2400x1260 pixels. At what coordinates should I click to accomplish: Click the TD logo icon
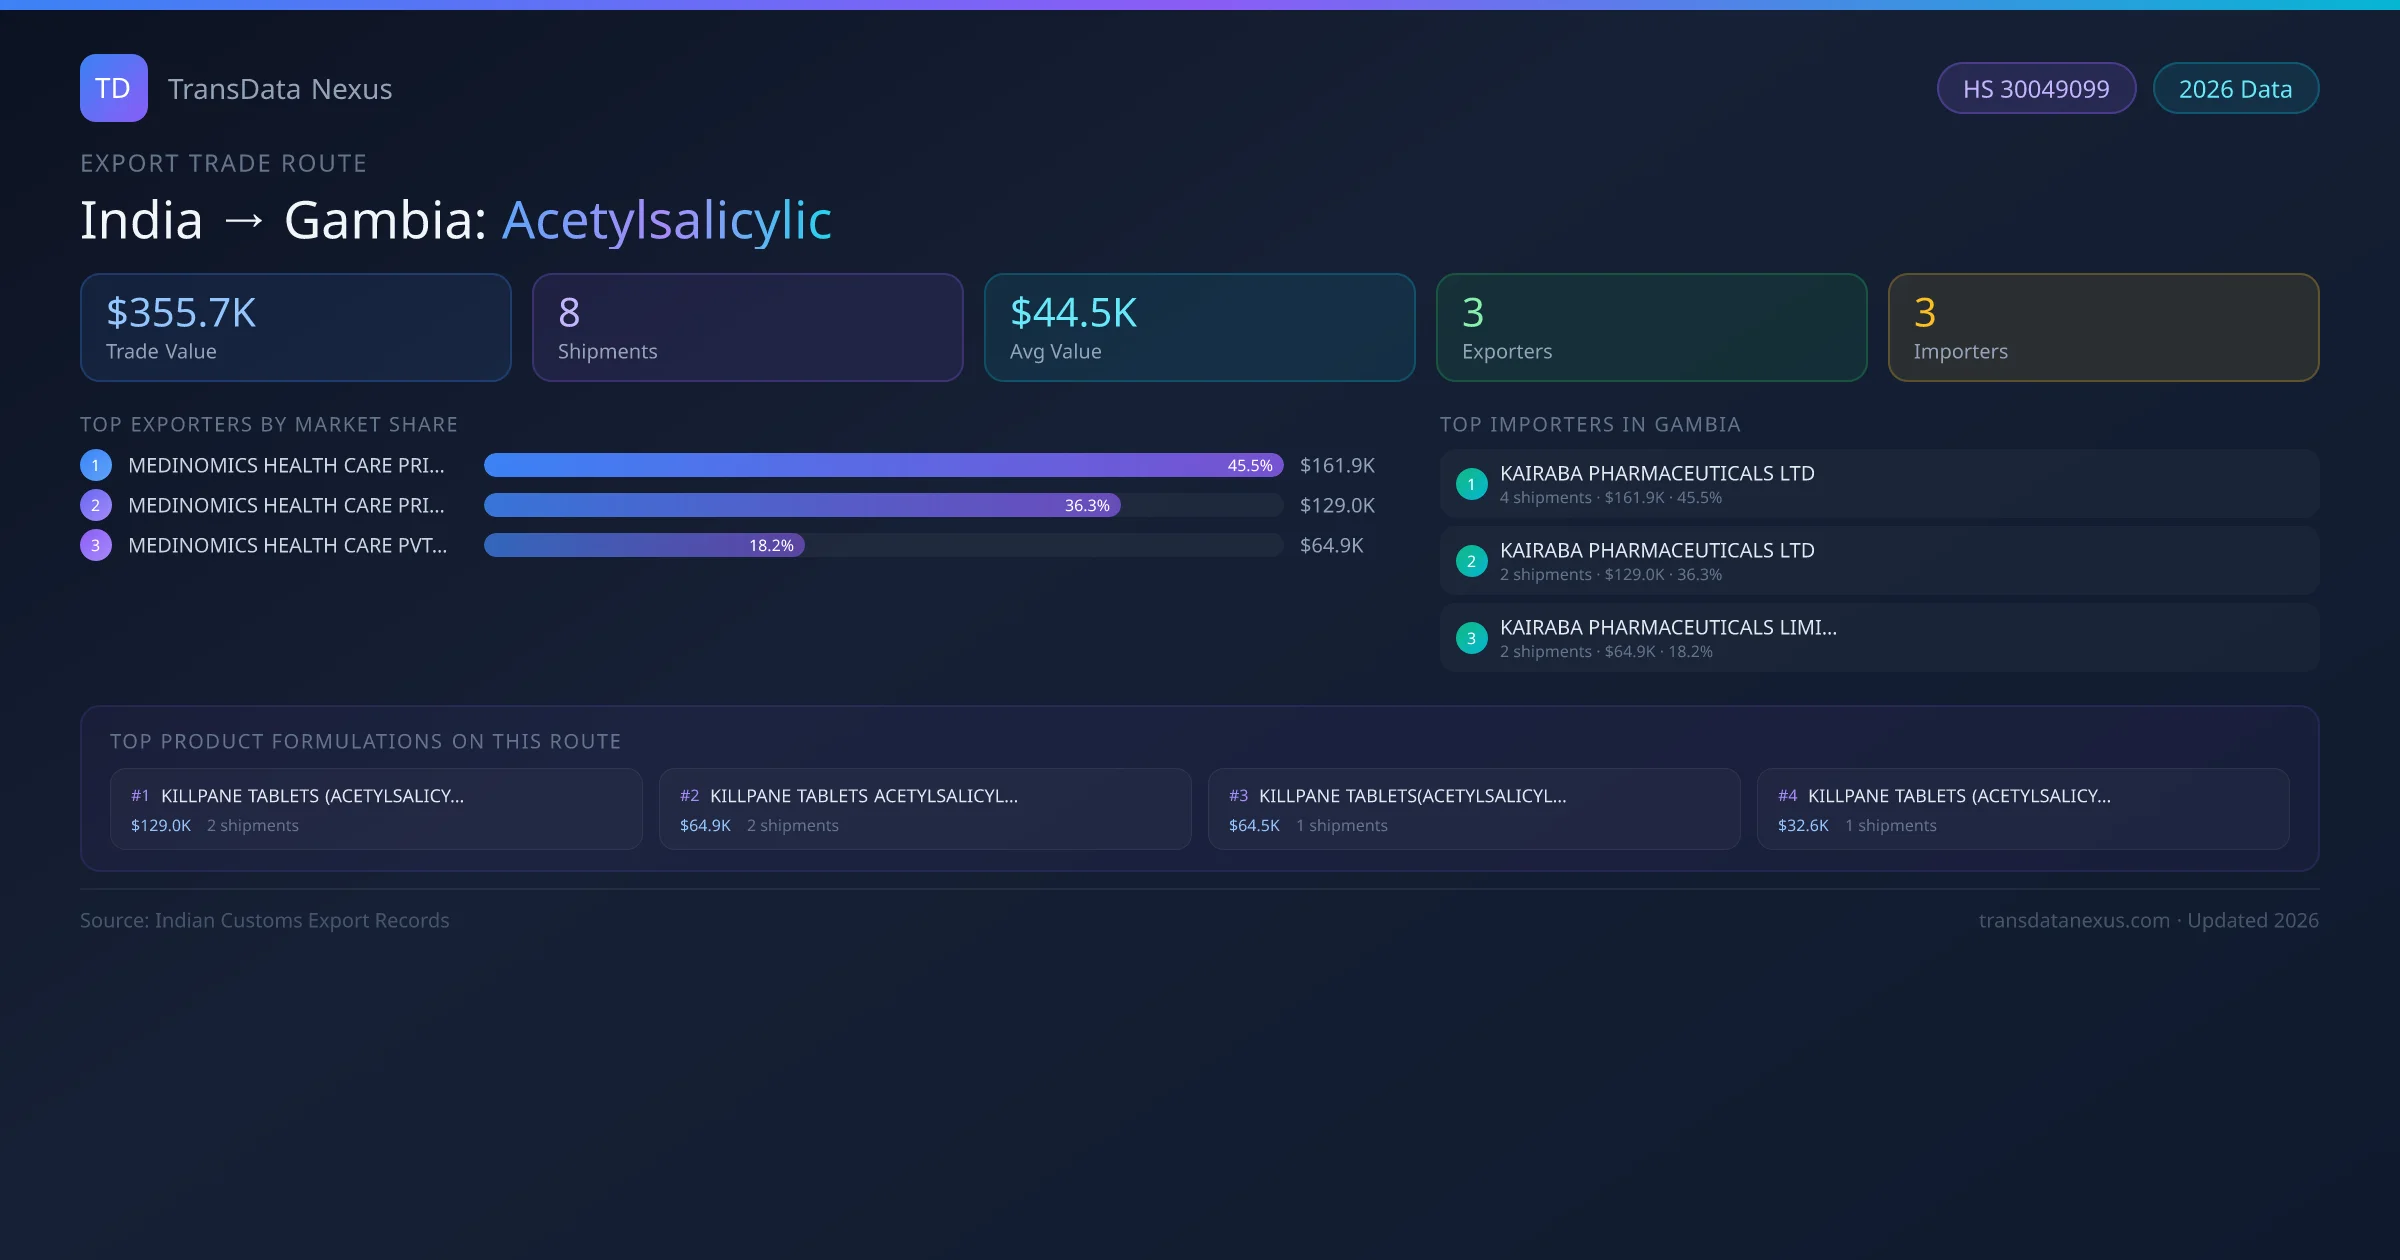point(113,88)
